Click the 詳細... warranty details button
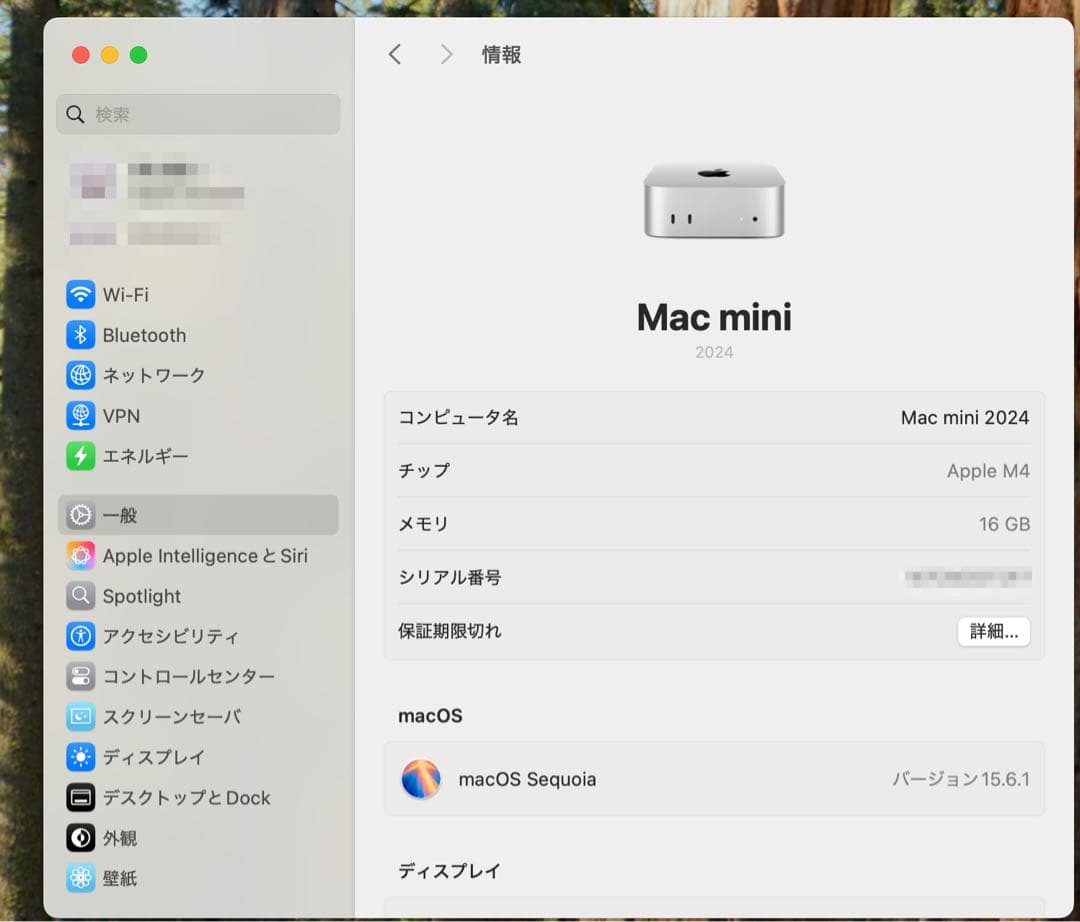The height and width of the screenshot is (922, 1080). point(993,631)
